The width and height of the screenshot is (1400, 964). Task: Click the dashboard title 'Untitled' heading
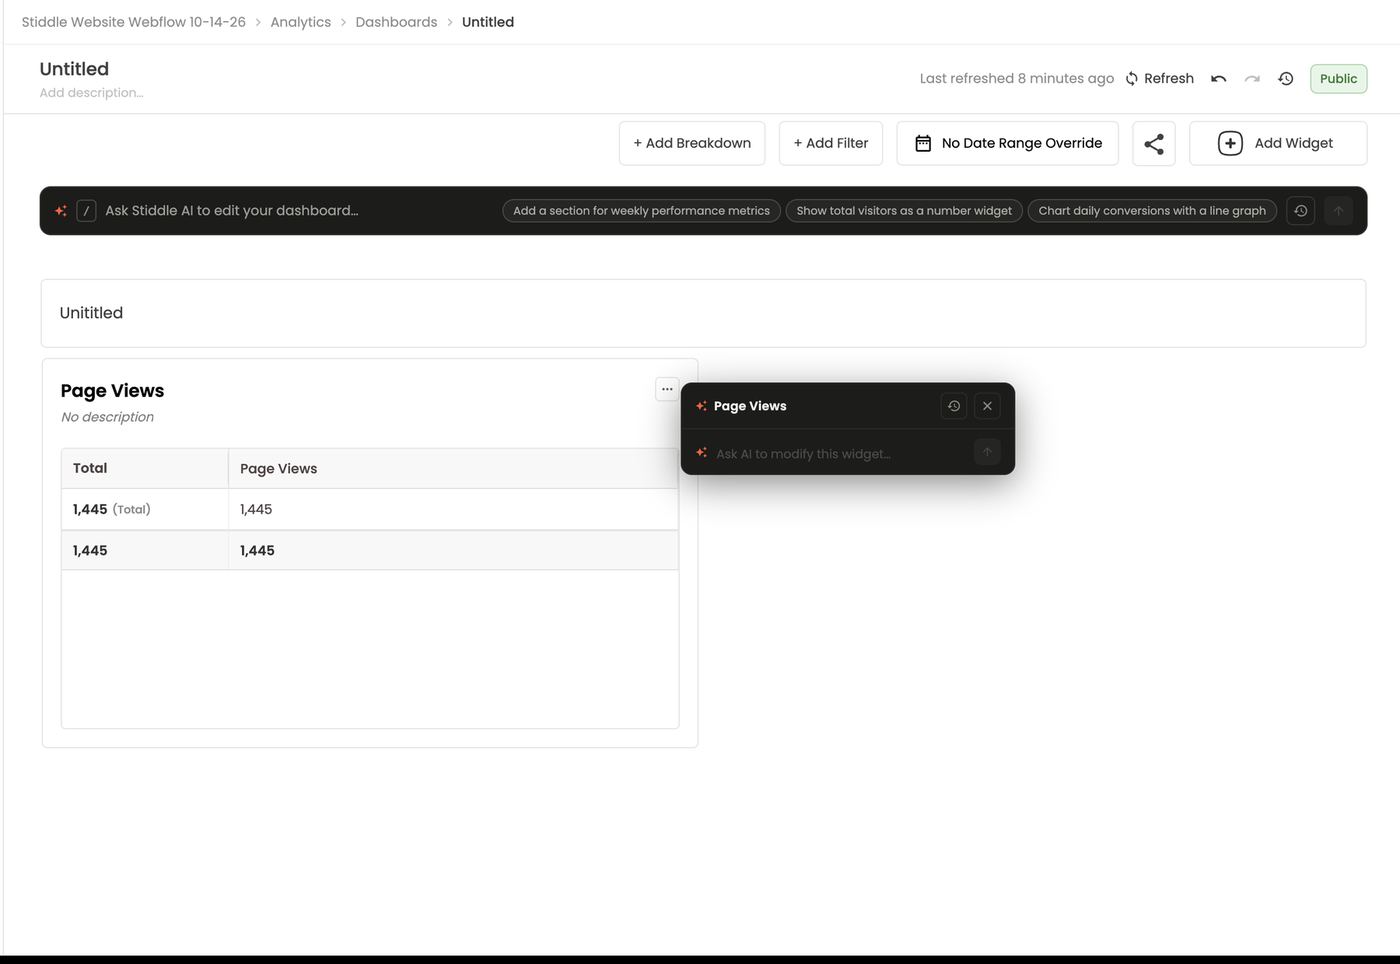[74, 69]
